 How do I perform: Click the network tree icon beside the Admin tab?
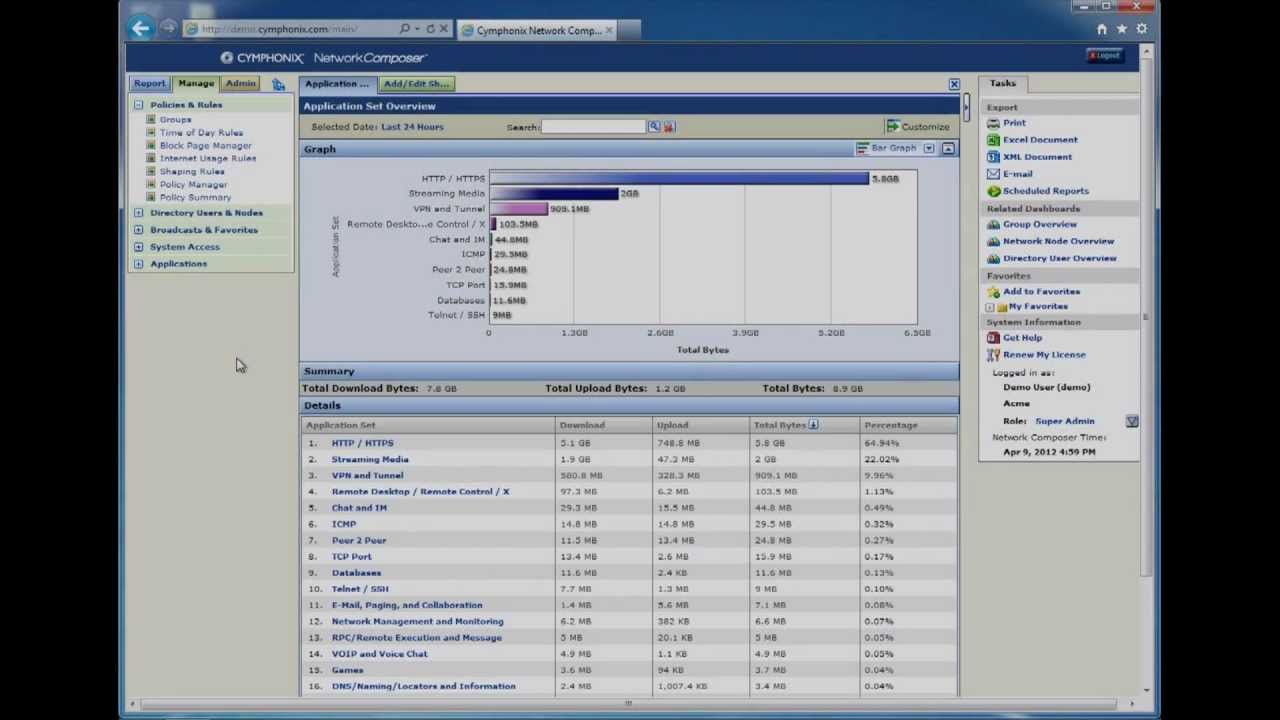coord(278,84)
